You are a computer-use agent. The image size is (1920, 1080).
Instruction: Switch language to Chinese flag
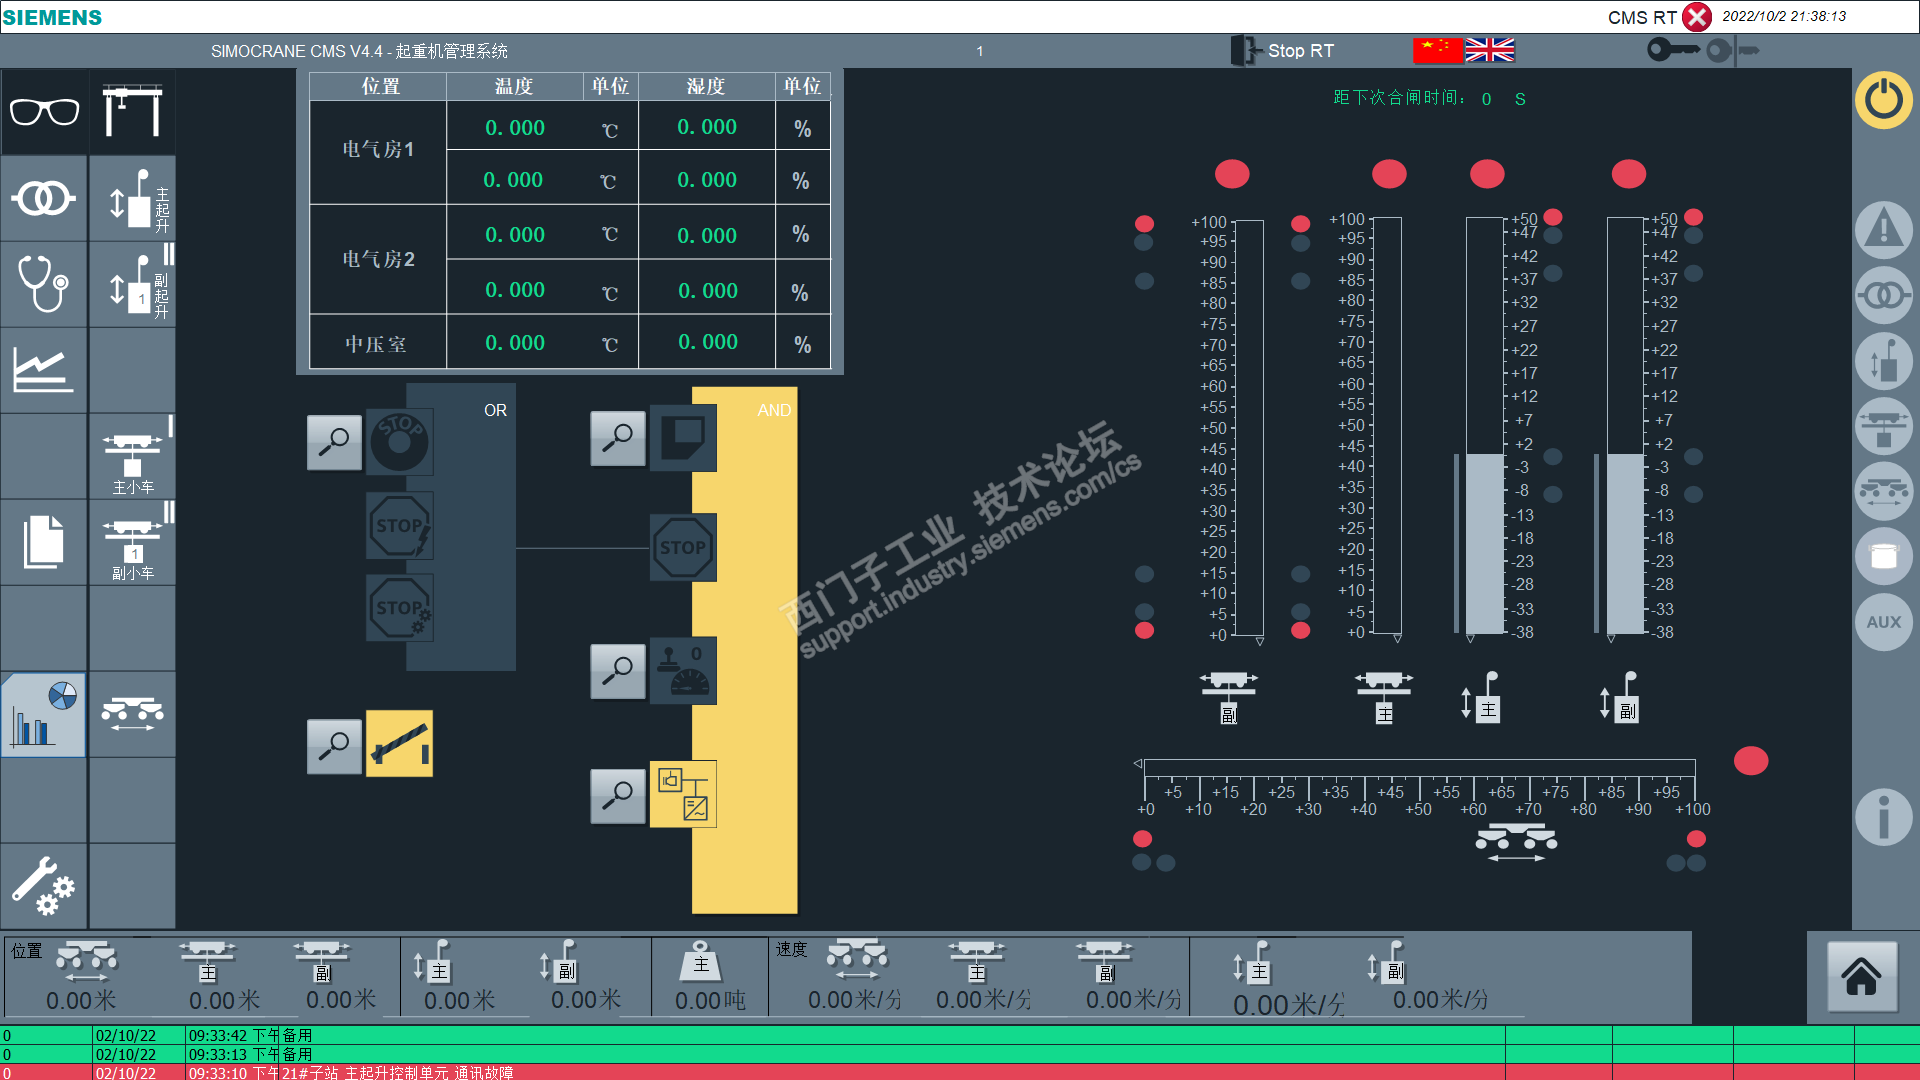[x=1438, y=50]
